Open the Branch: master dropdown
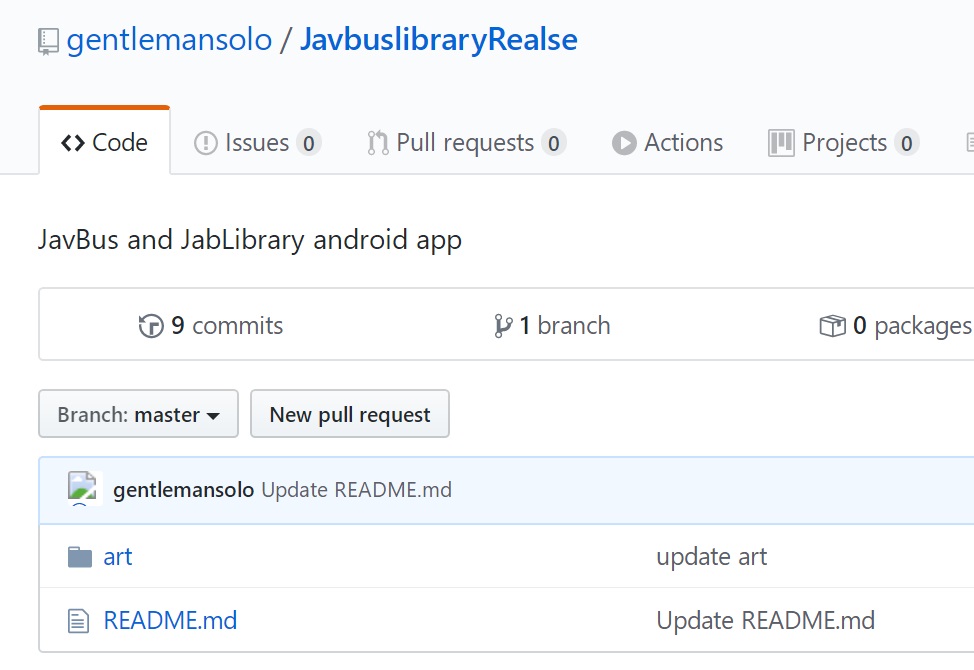Screen dimensions: 974x670 [138, 414]
